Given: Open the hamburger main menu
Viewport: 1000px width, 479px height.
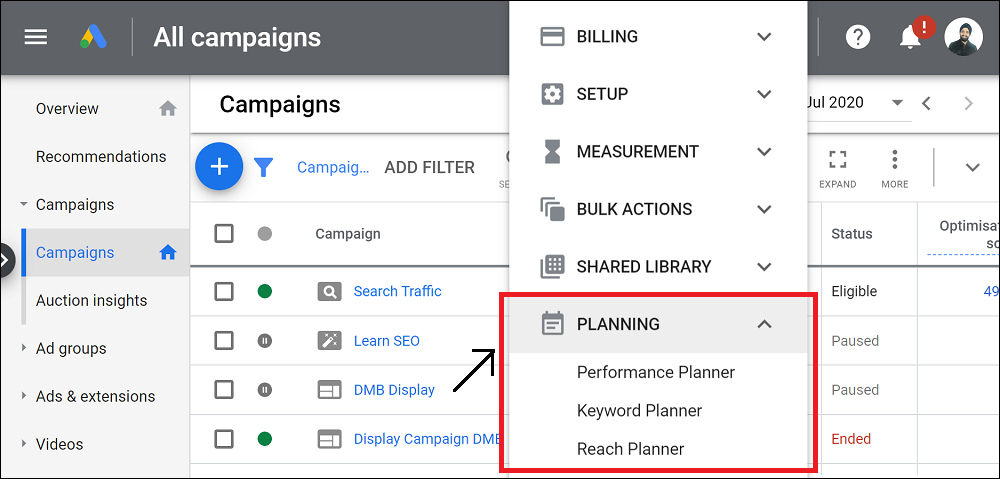Looking at the screenshot, I should [36, 37].
